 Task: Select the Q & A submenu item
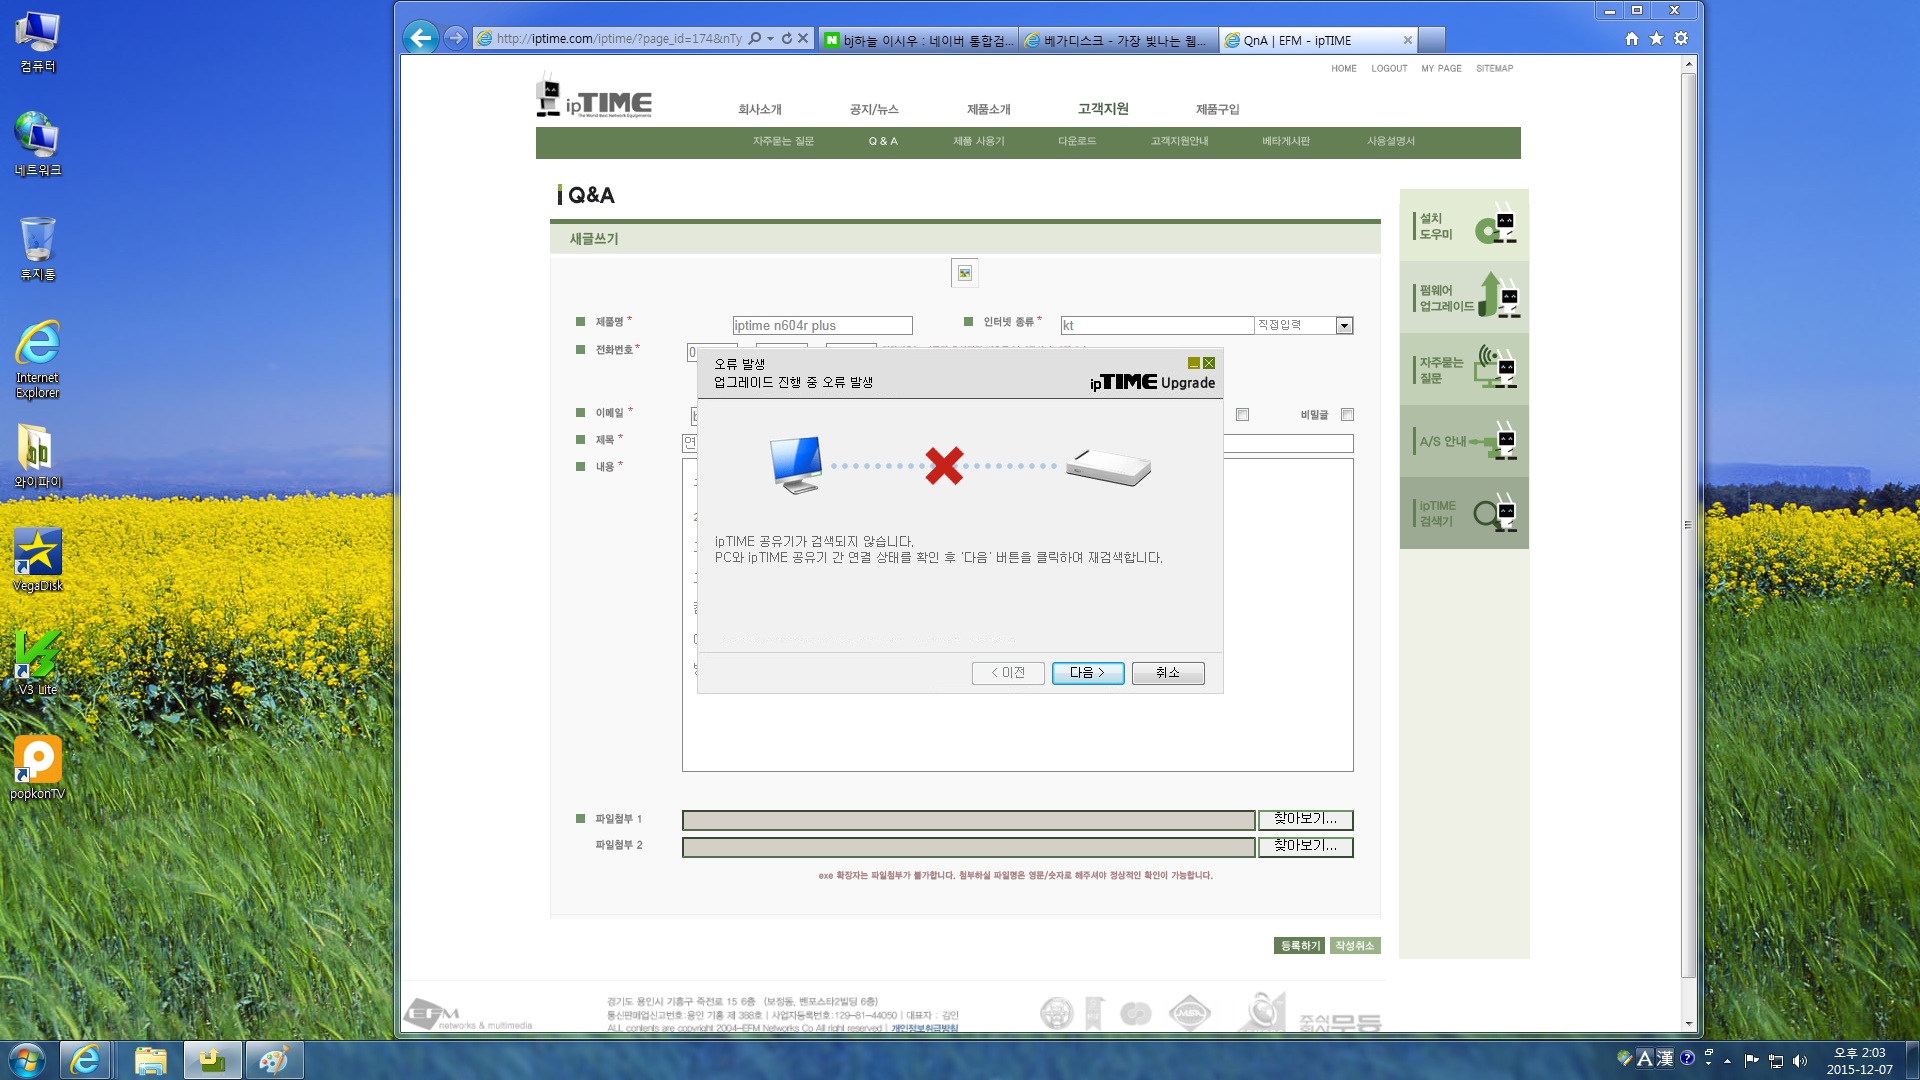[883, 141]
